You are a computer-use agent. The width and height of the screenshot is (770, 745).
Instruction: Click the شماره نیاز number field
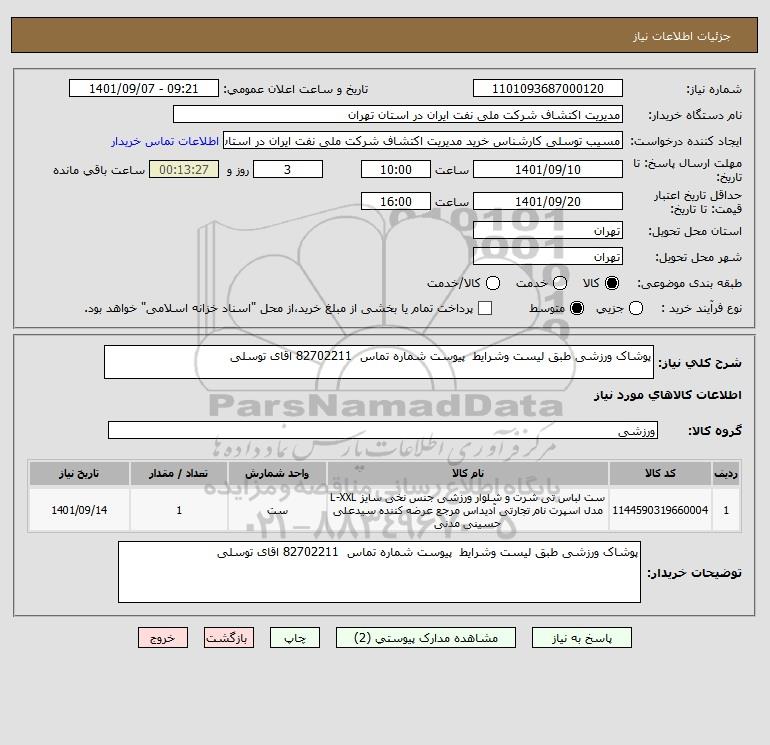point(548,89)
